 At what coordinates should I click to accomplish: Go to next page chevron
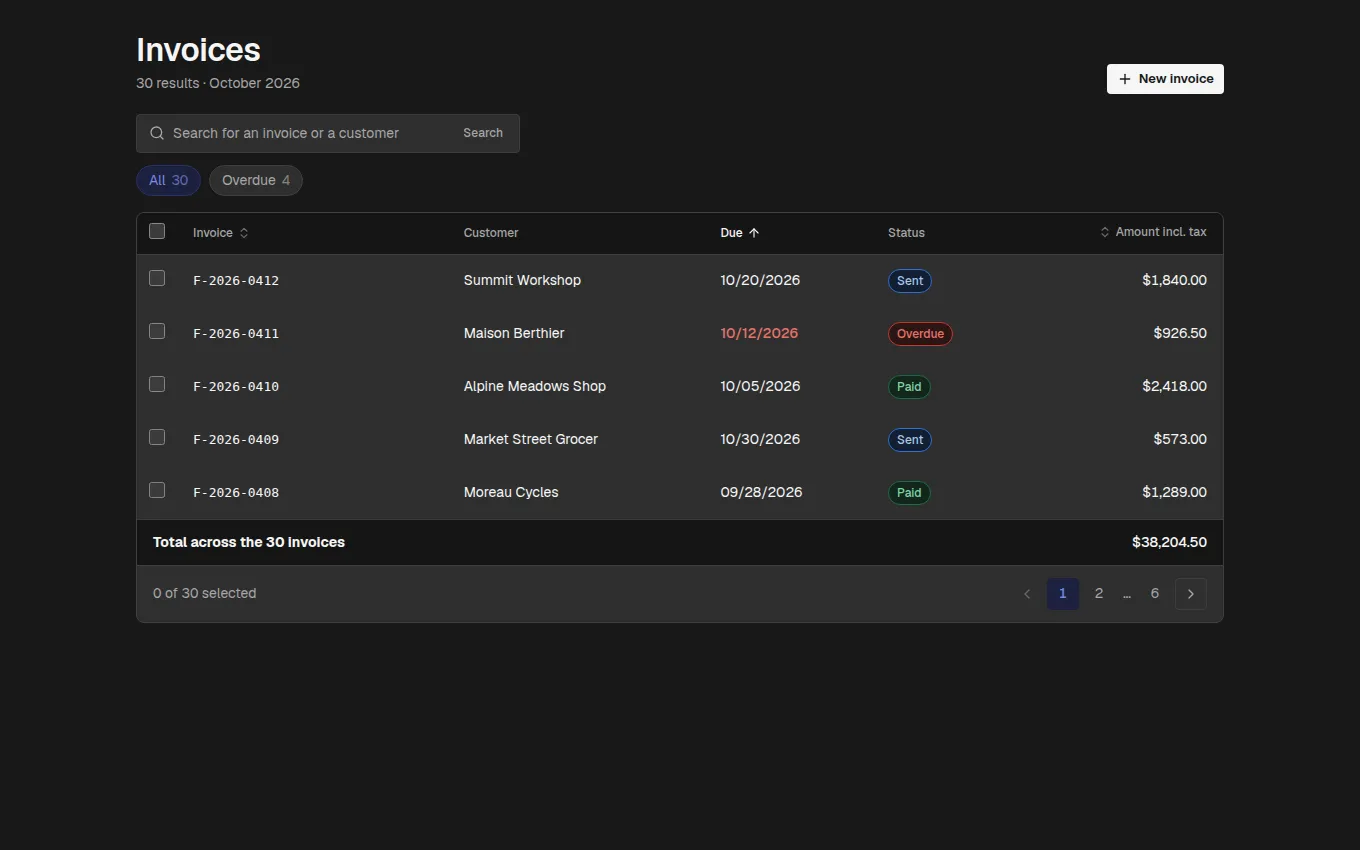click(1190, 594)
